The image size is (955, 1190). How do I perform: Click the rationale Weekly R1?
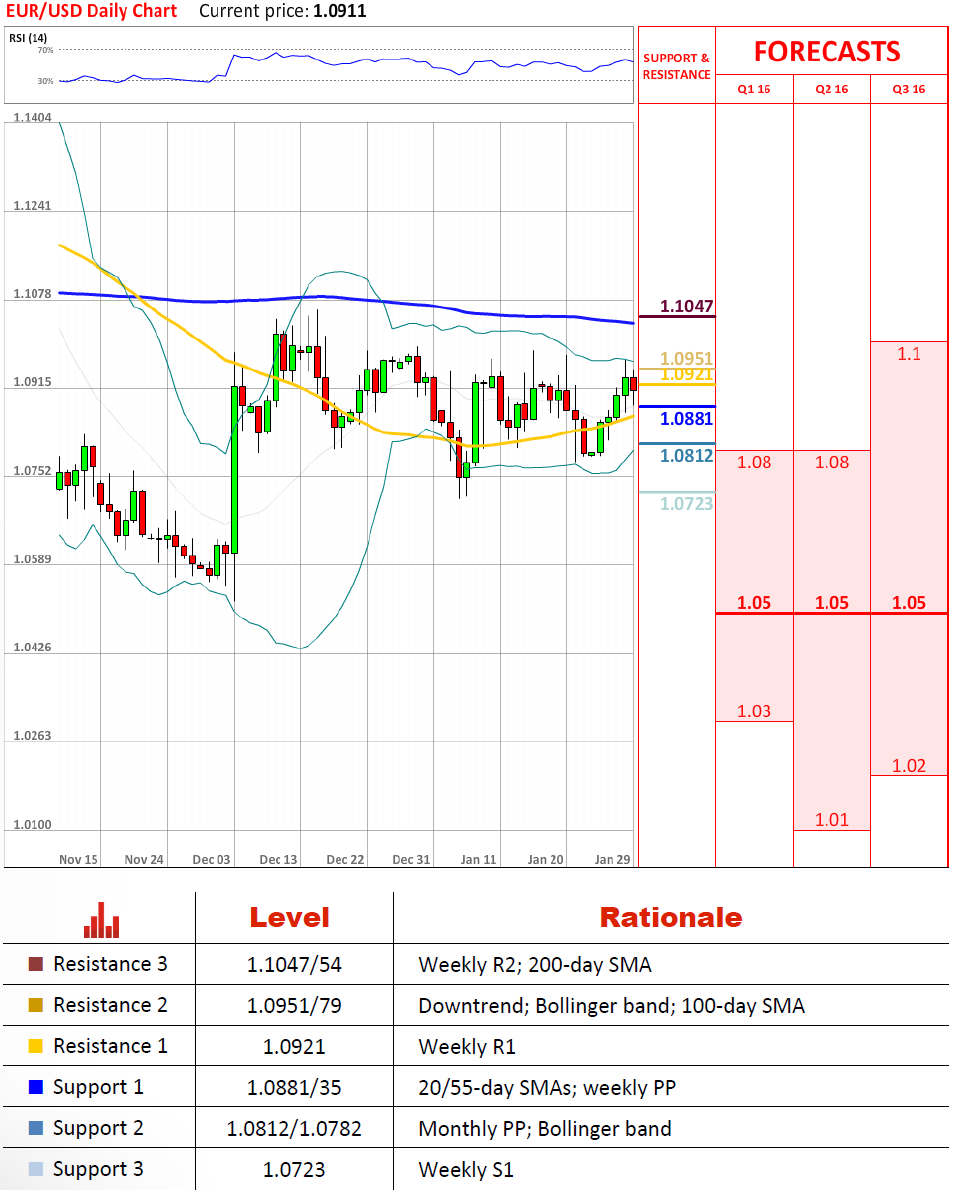[x=467, y=1047]
